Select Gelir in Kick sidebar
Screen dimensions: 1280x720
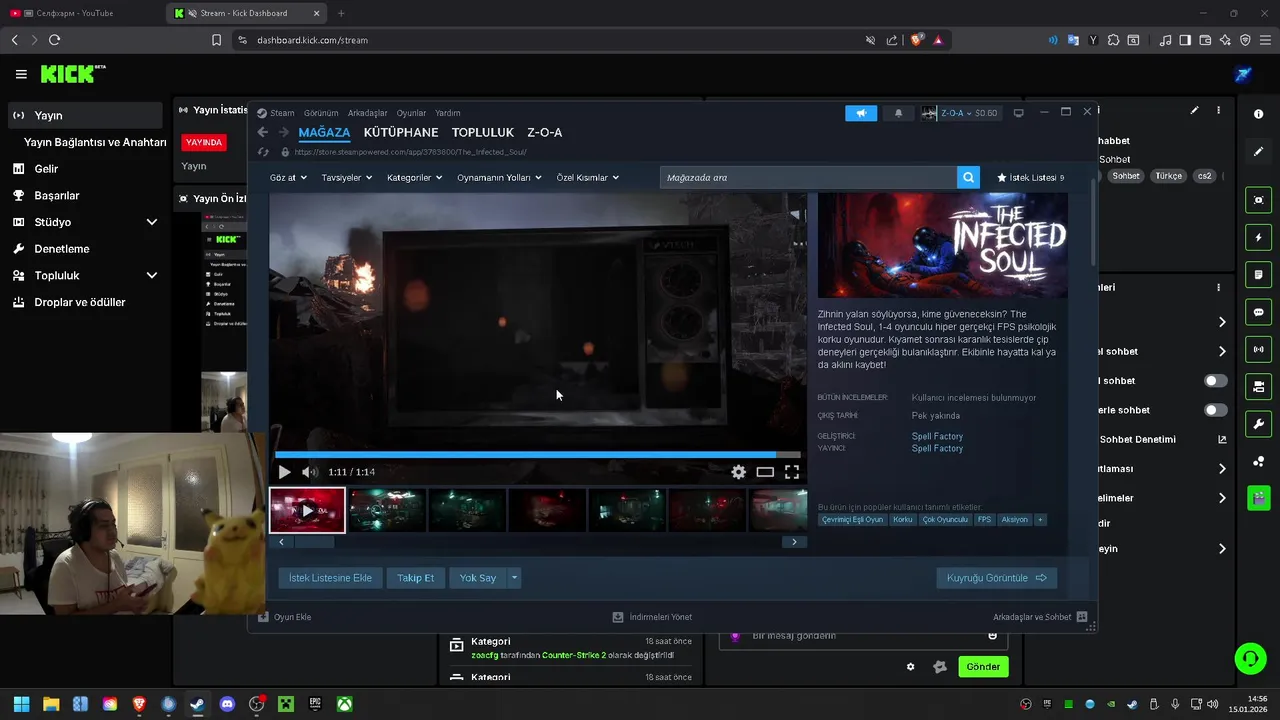tap(85, 169)
